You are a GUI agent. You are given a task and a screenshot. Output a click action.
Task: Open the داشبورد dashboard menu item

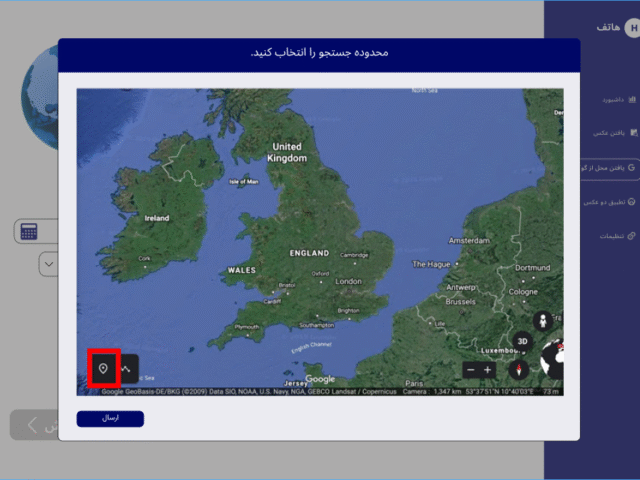[x=612, y=100]
